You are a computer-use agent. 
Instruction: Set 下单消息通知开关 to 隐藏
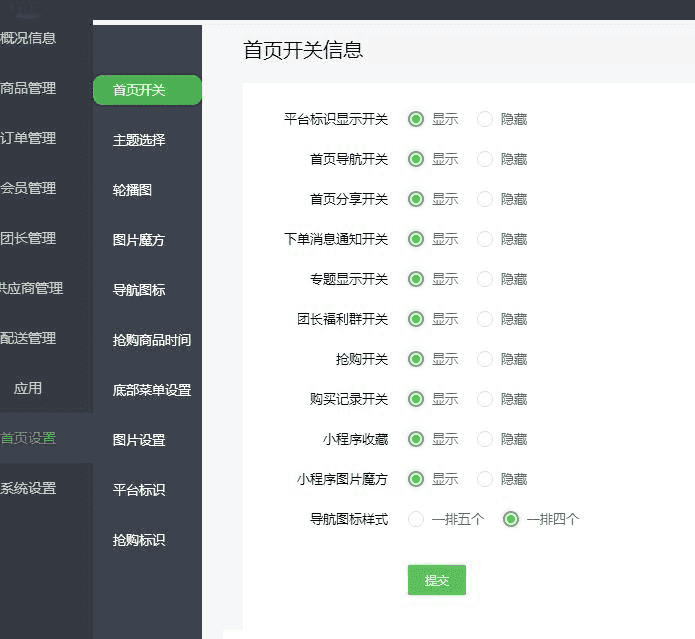(x=485, y=239)
